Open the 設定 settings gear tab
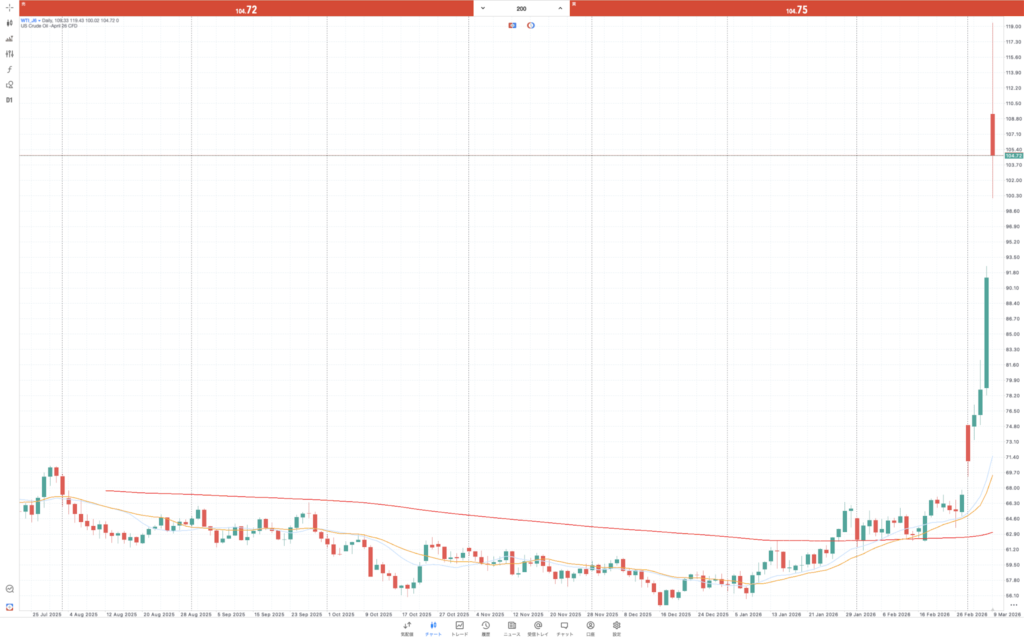This screenshot has height=640, width=1024. tap(616, 628)
